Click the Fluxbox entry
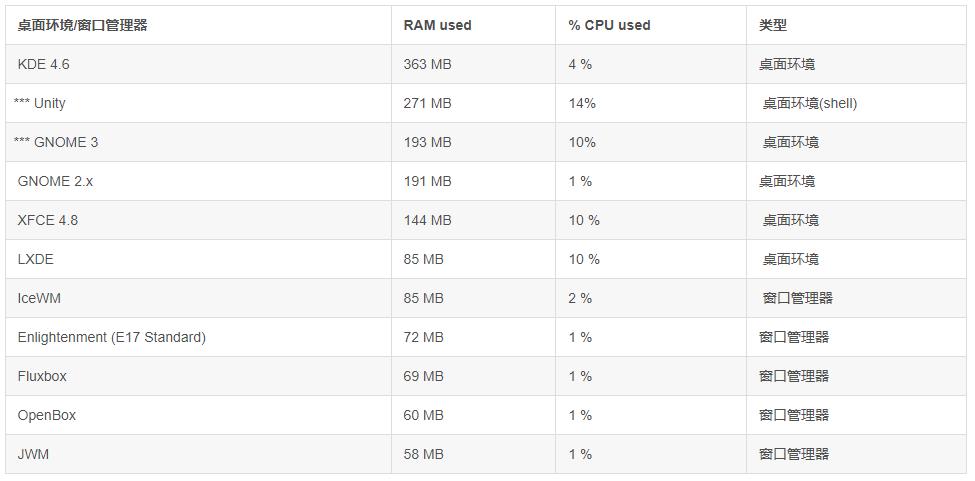The height and width of the screenshot is (481, 975). click(42, 376)
